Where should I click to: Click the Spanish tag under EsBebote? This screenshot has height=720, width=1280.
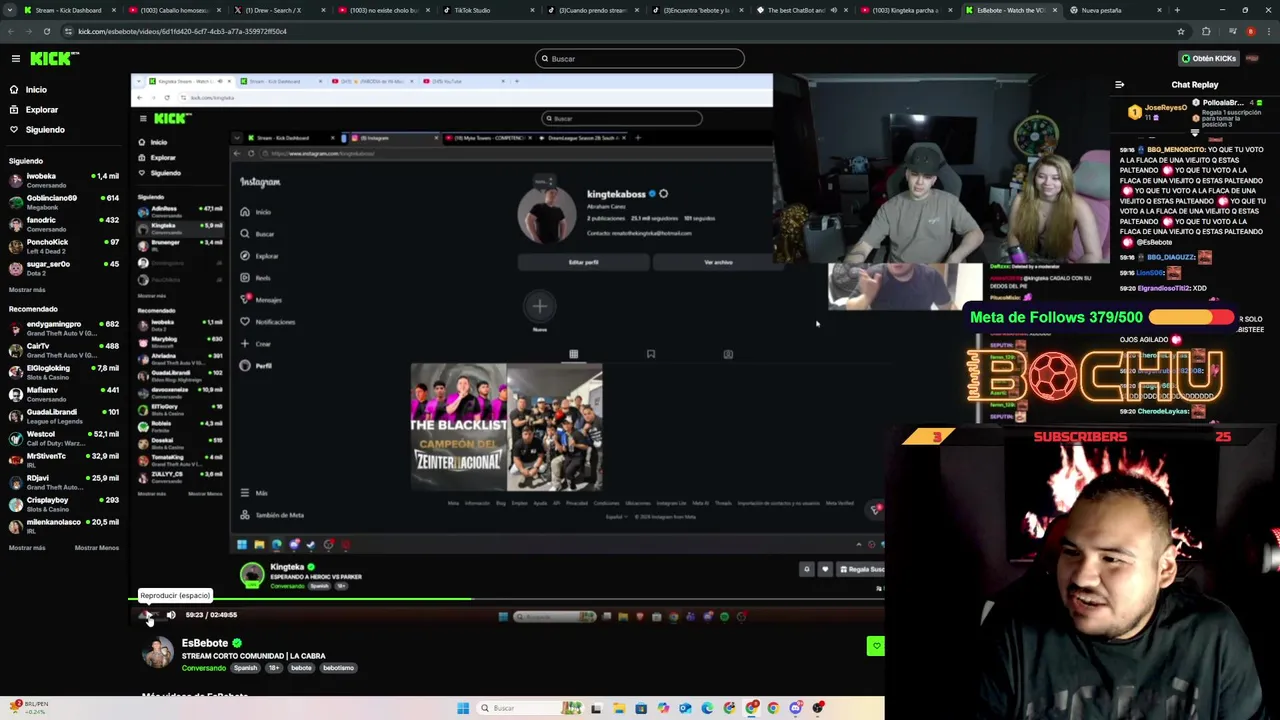tap(245, 668)
